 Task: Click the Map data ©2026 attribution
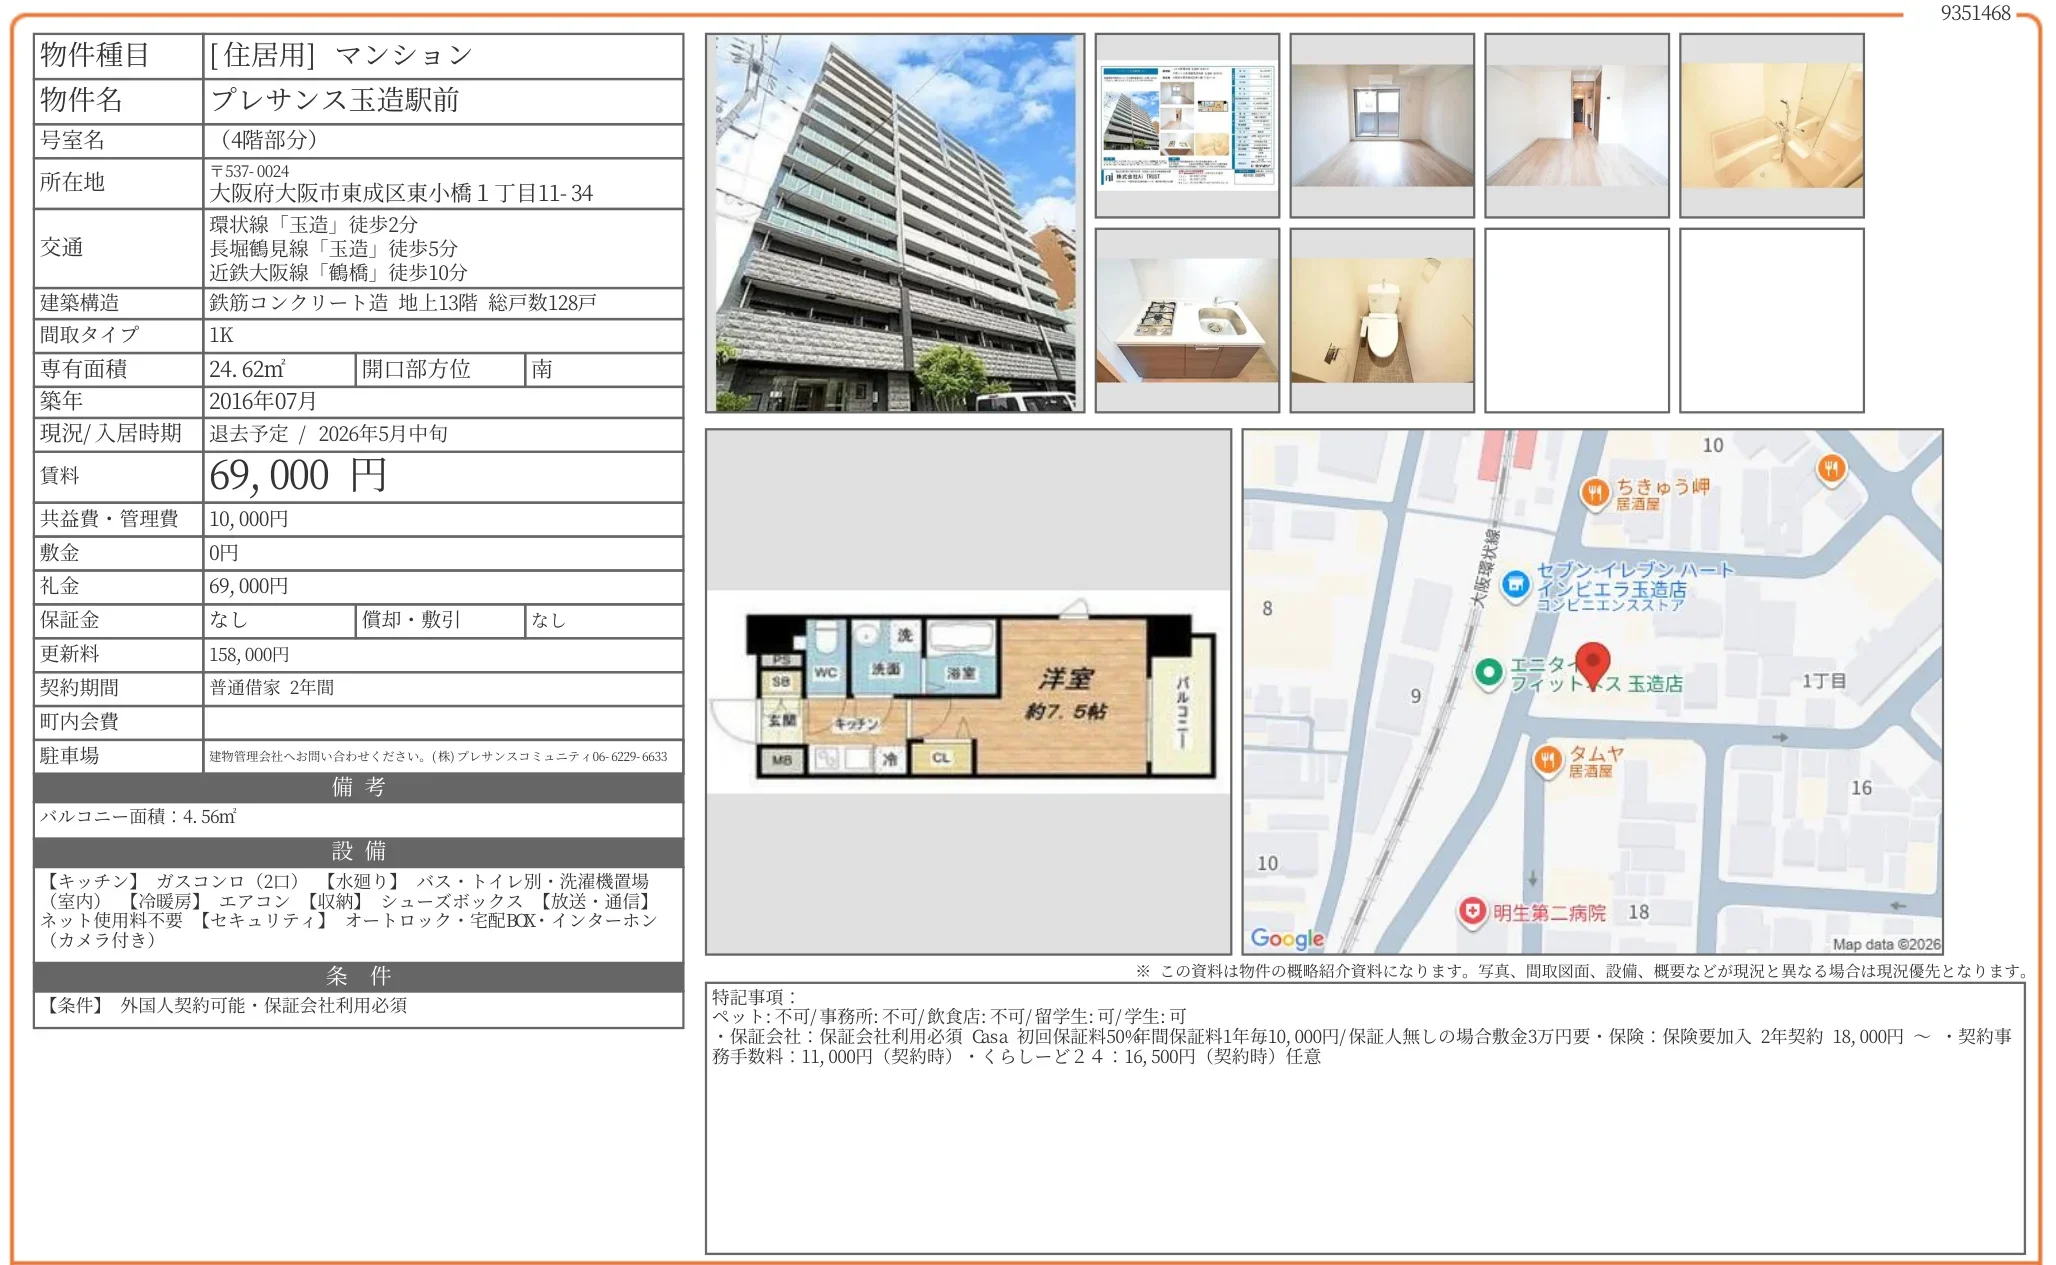[x=1886, y=944]
